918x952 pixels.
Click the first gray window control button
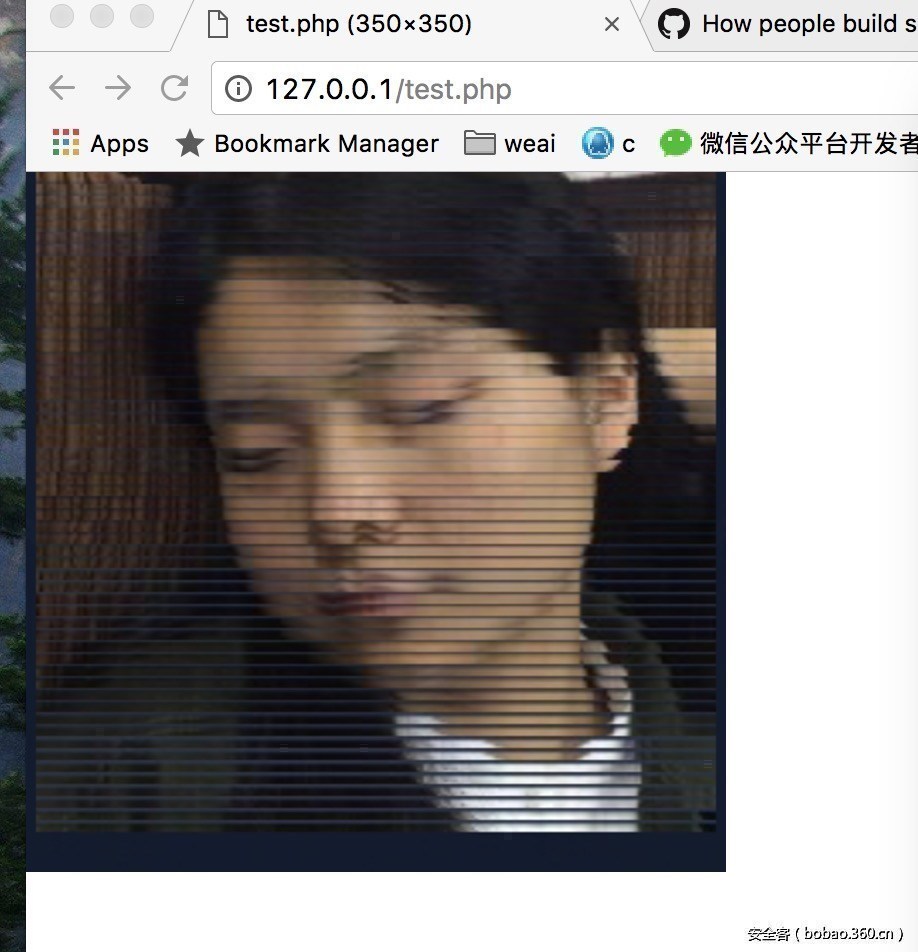coord(62,16)
